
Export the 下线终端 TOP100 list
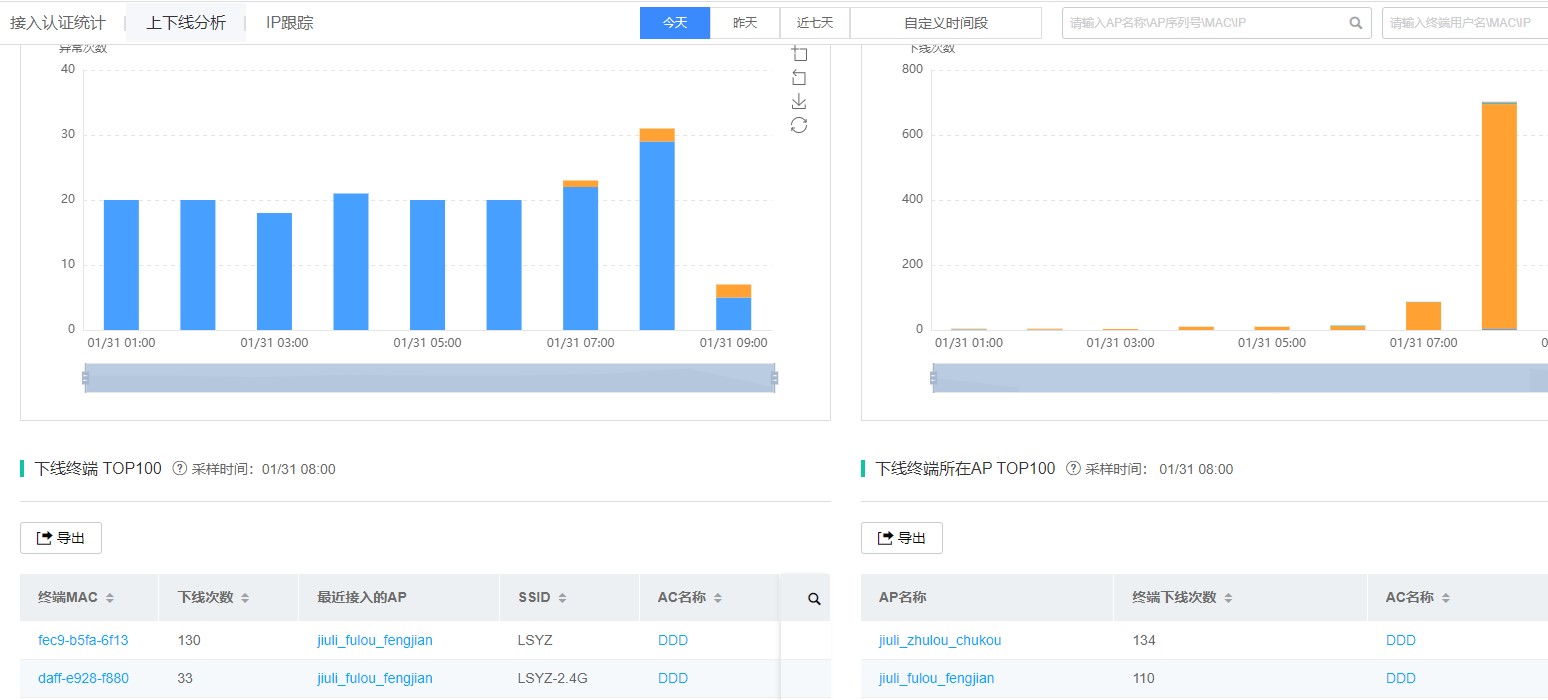pyautogui.click(x=61, y=538)
